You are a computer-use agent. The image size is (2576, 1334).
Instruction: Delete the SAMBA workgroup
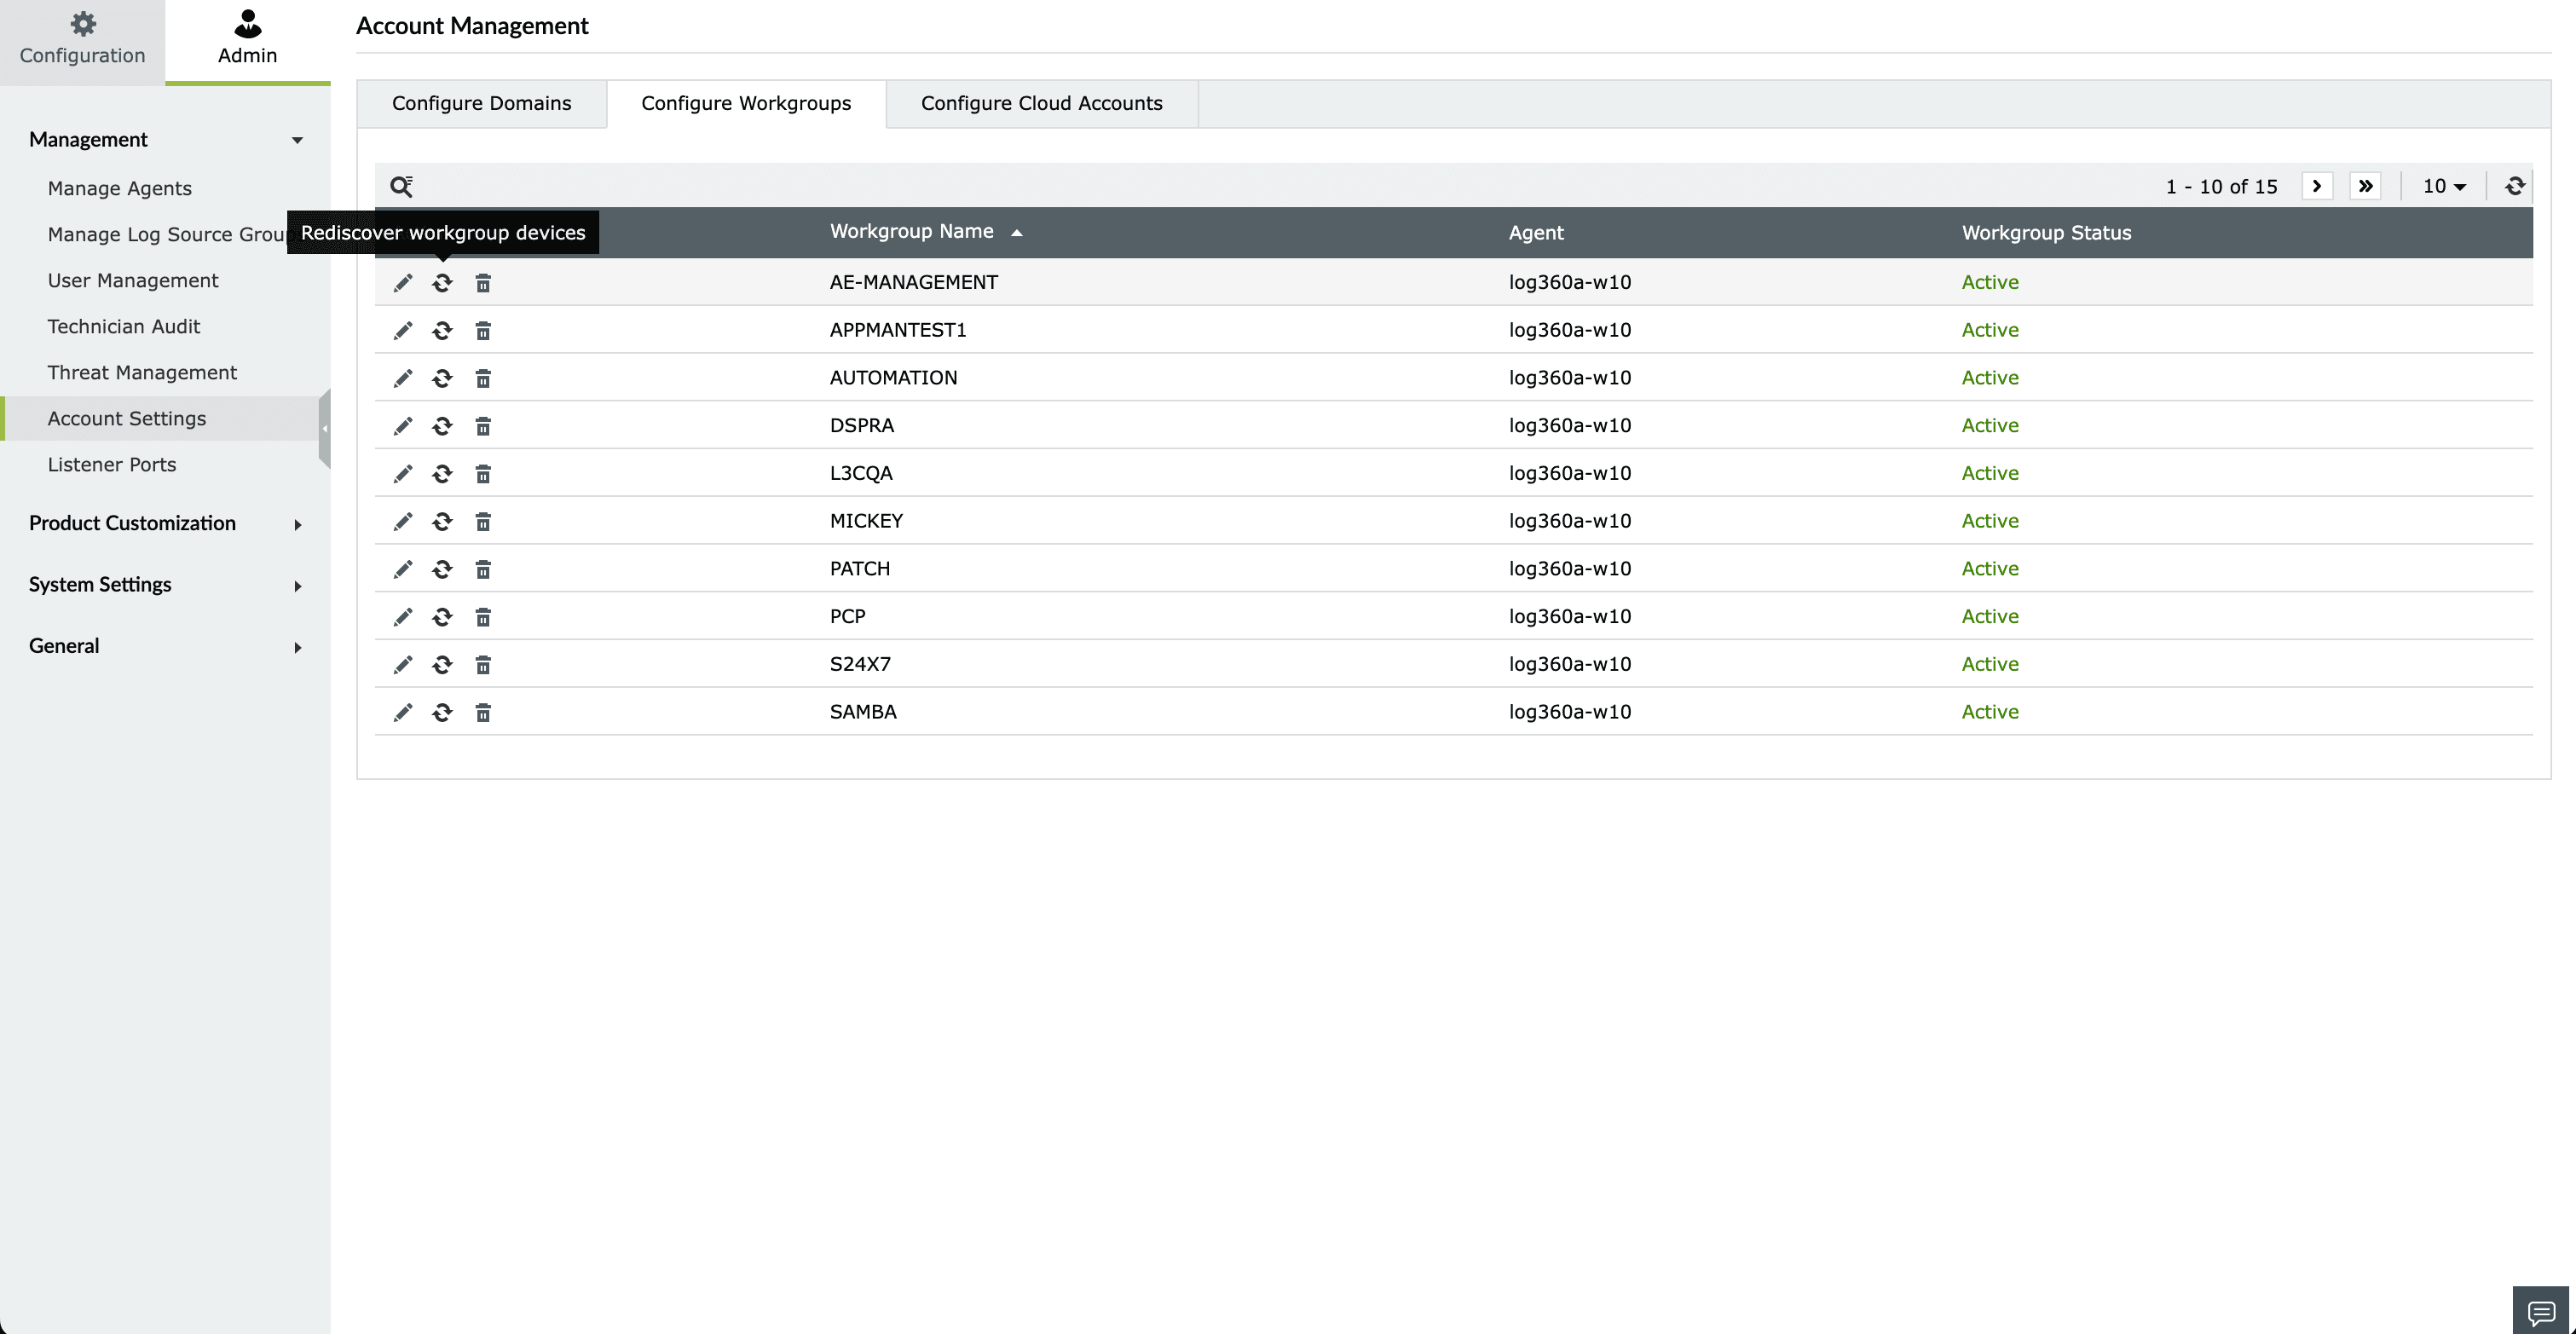click(483, 712)
